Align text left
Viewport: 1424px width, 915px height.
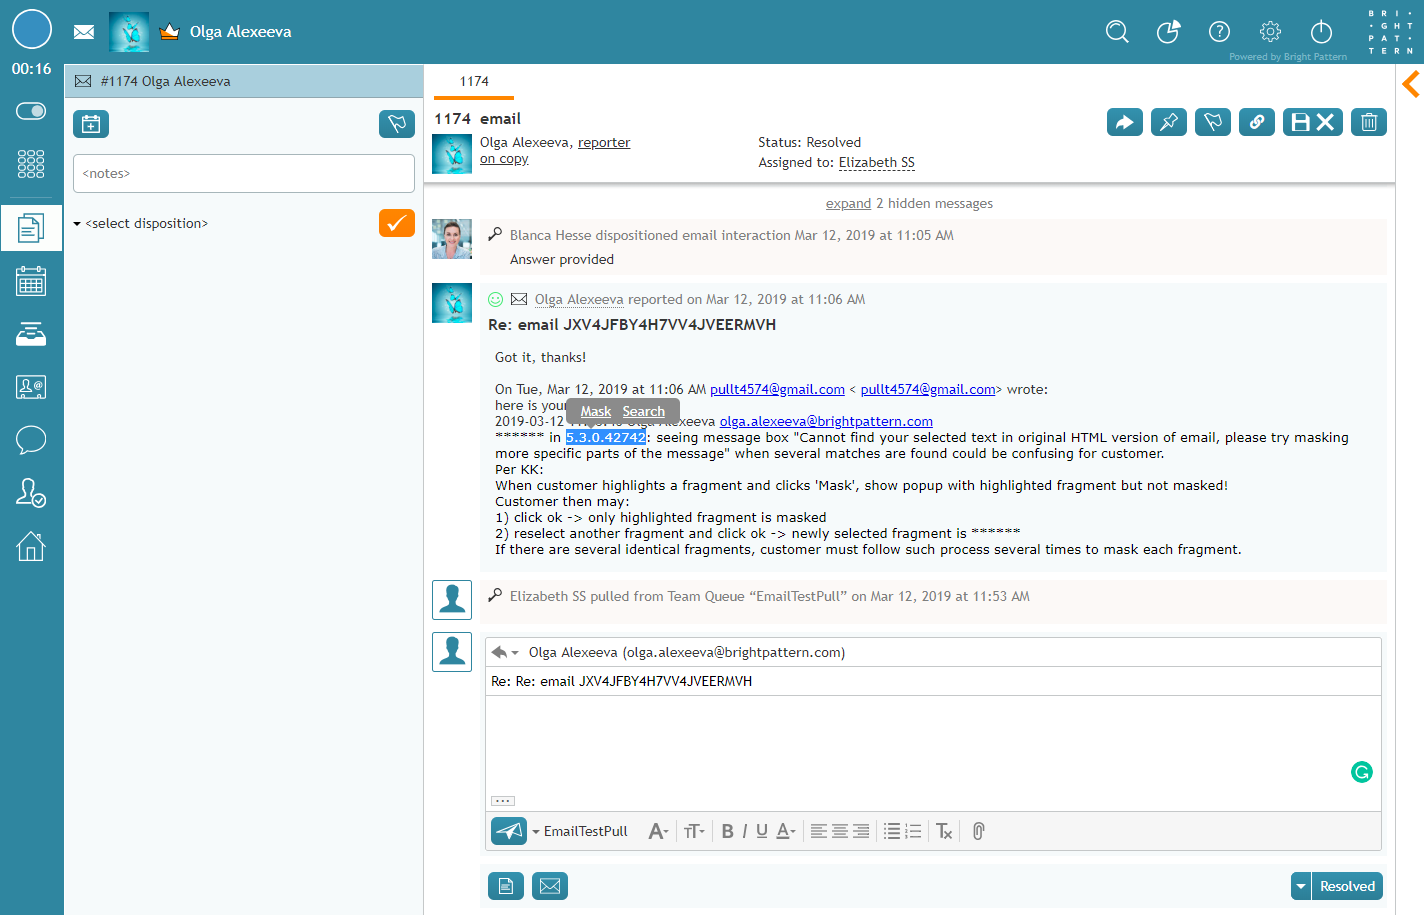pyautogui.click(x=818, y=831)
